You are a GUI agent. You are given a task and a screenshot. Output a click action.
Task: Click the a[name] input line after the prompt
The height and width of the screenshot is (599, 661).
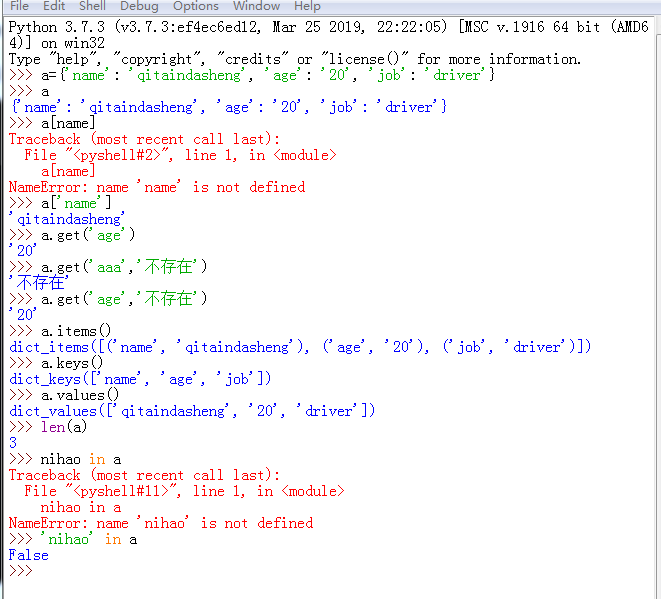coord(68,123)
